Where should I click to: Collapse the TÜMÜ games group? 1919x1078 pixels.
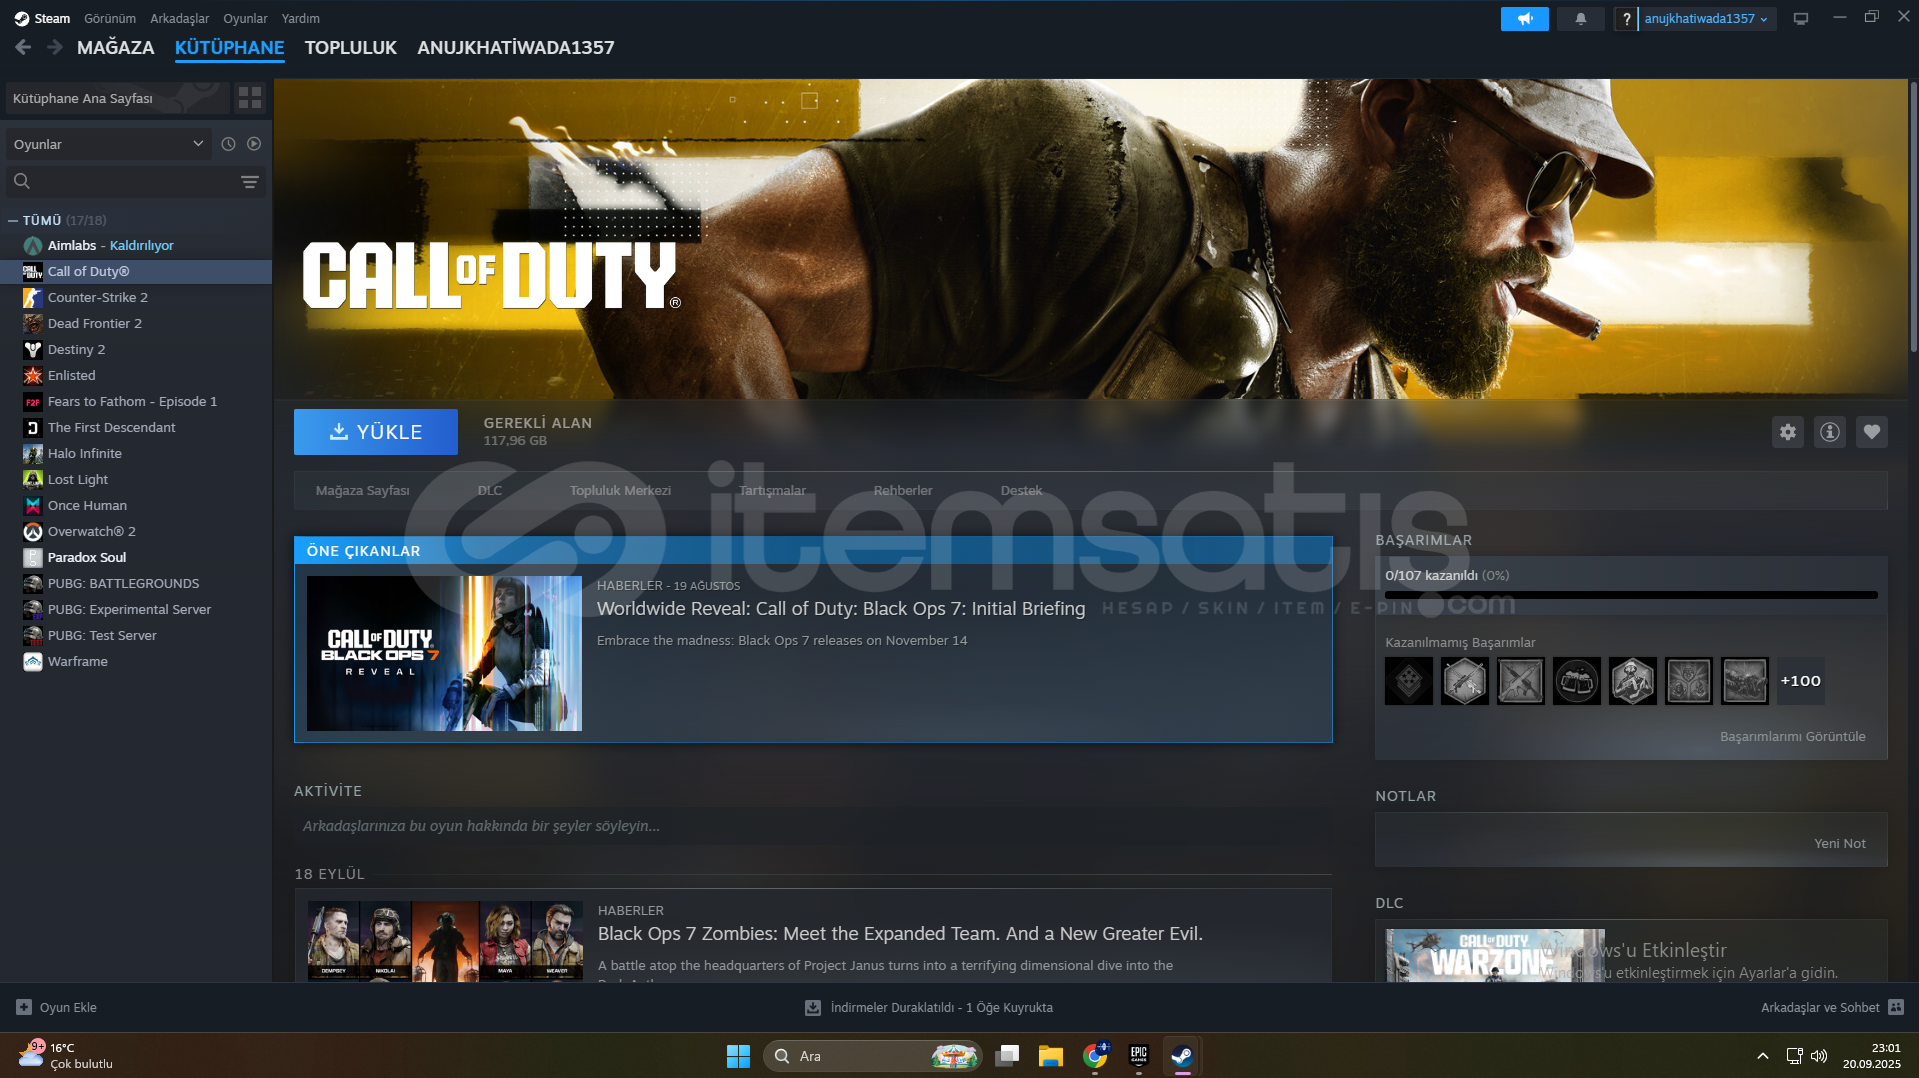pos(12,220)
